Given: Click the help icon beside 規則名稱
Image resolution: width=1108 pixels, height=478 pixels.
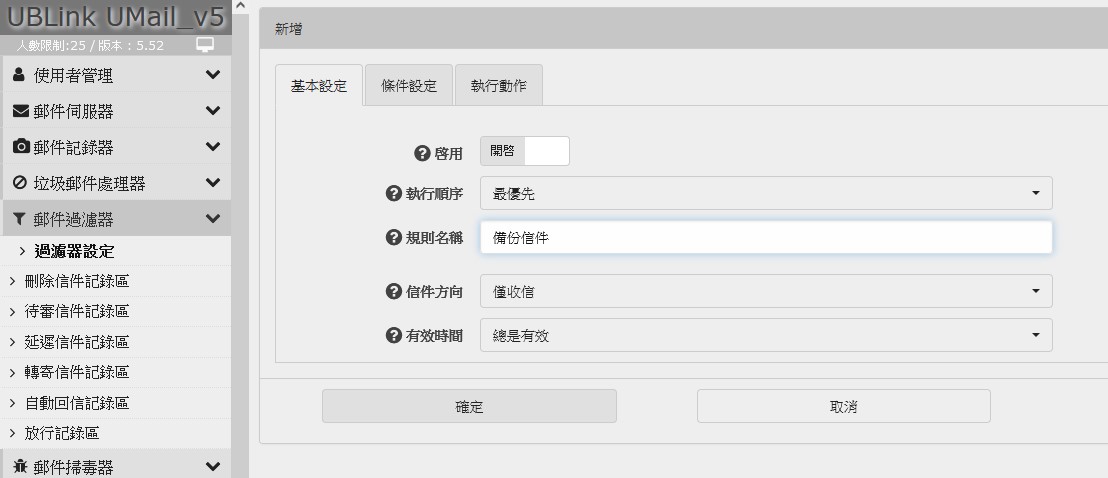Looking at the screenshot, I should click(394, 238).
